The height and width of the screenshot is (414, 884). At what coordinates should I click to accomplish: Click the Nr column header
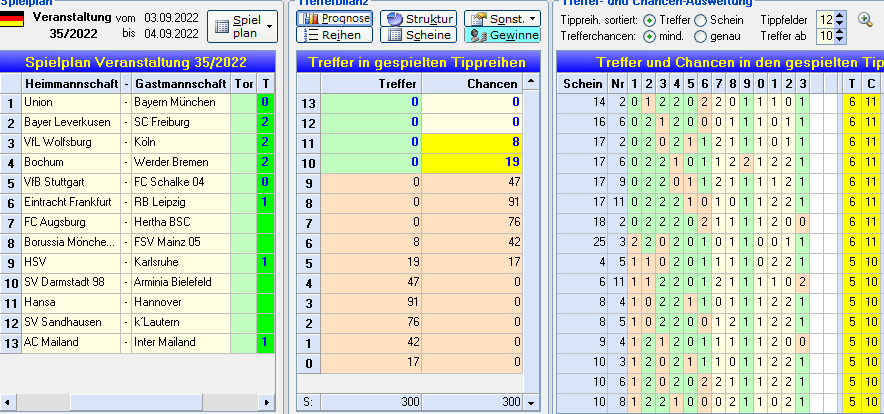point(618,84)
